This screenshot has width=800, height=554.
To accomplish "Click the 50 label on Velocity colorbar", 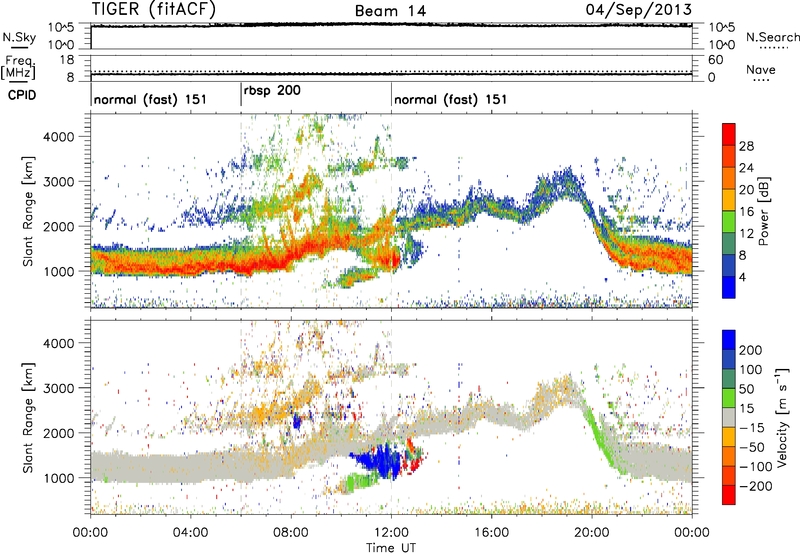I will click(746, 389).
